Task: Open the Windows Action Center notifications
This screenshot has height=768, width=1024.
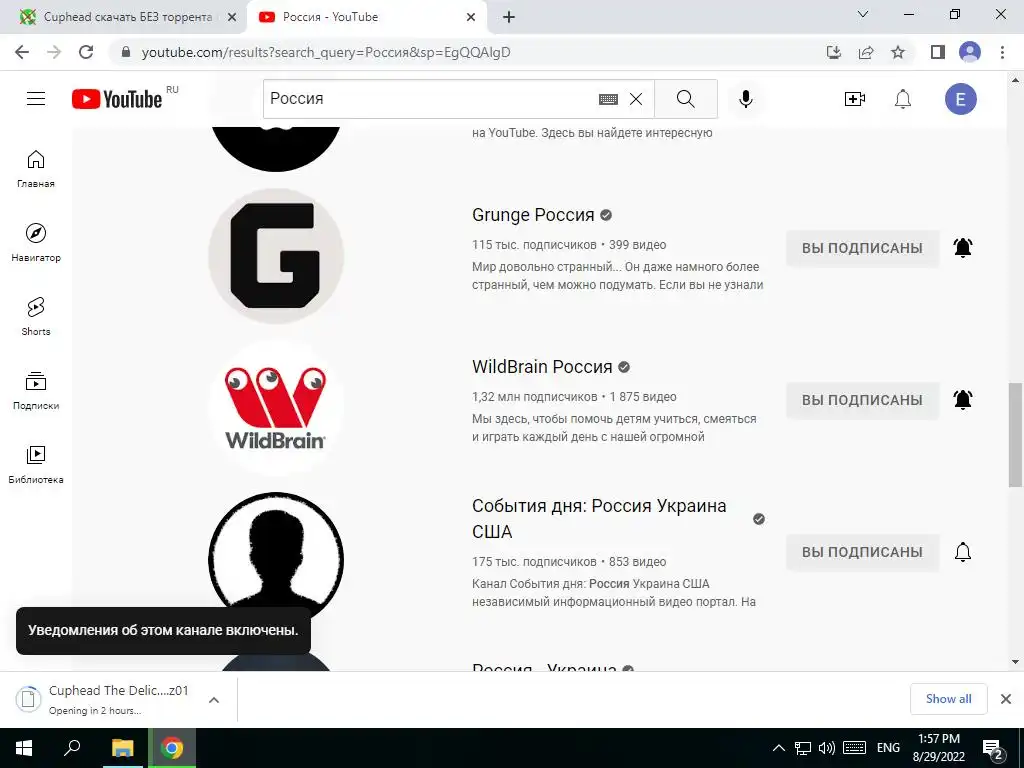Action: pyautogui.click(x=993, y=749)
